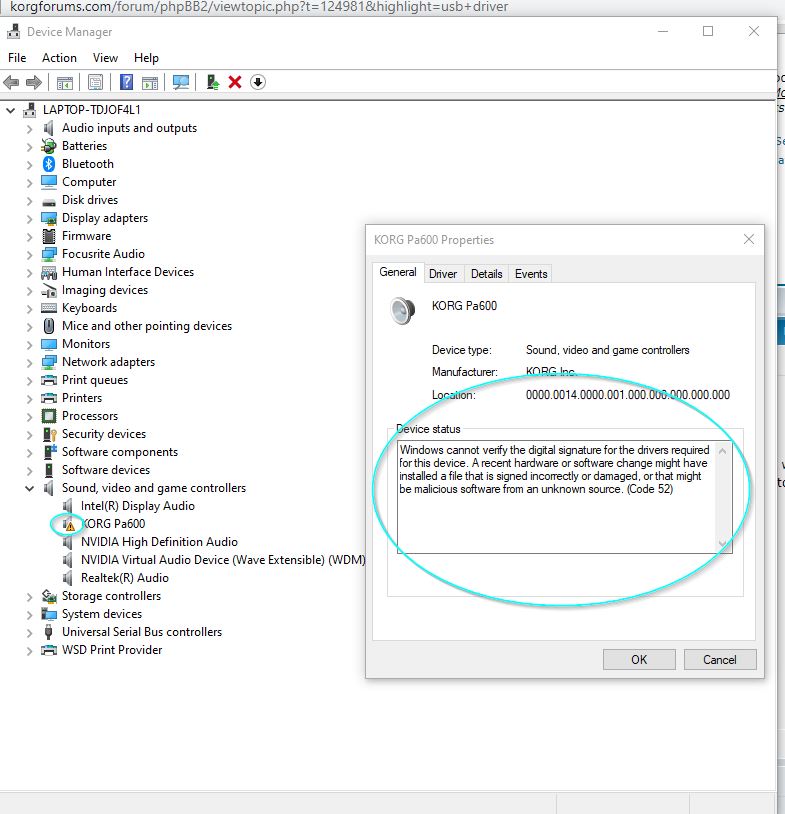Screen dimensions: 785x814
Task: Switch to the Details tab
Action: point(486,274)
